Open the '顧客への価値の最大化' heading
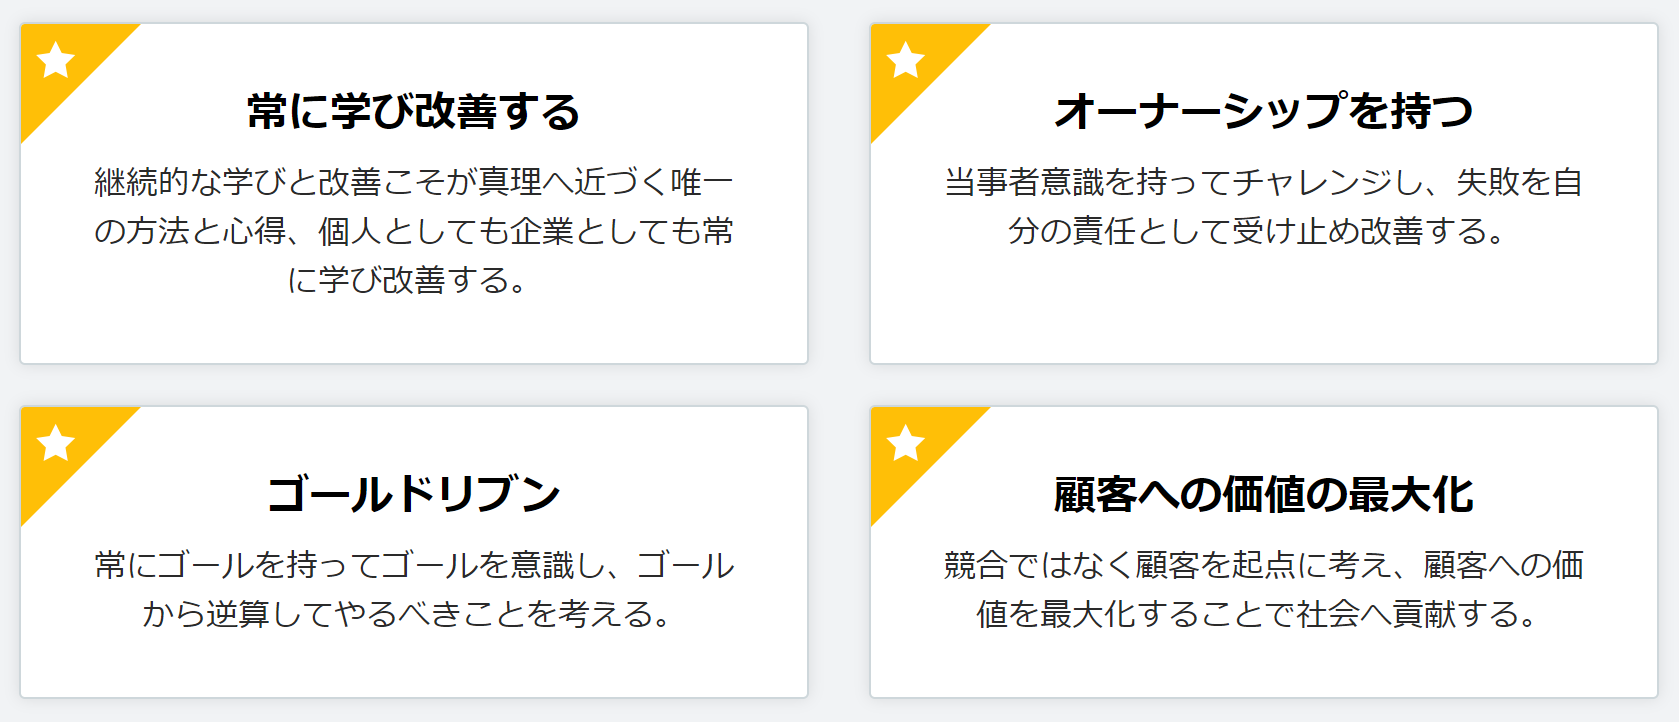The image size is (1679, 722). tap(1264, 494)
